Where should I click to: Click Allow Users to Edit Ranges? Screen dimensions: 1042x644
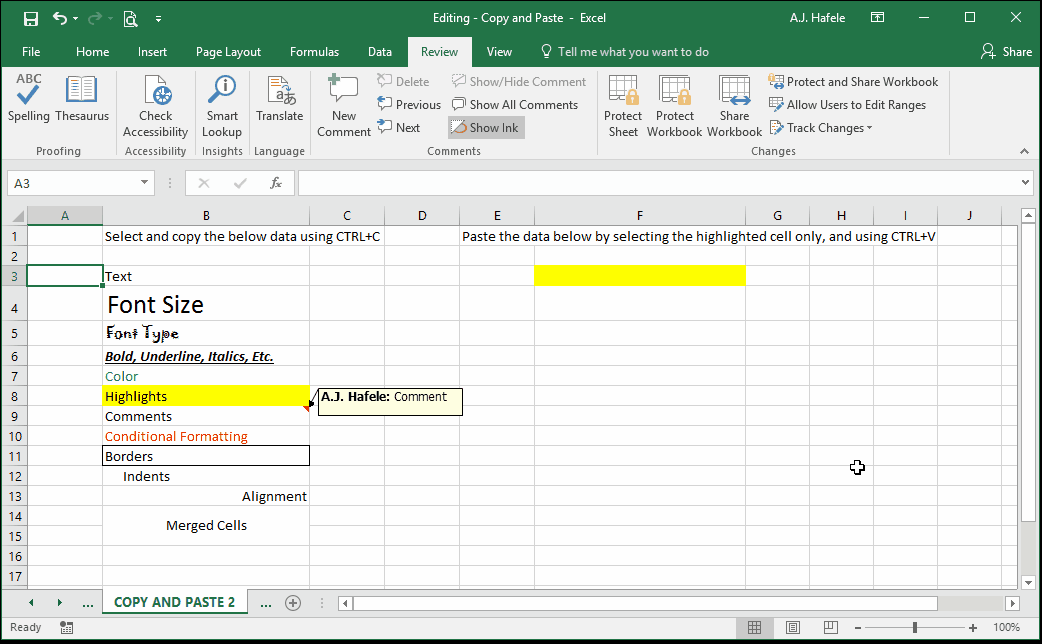click(x=847, y=104)
